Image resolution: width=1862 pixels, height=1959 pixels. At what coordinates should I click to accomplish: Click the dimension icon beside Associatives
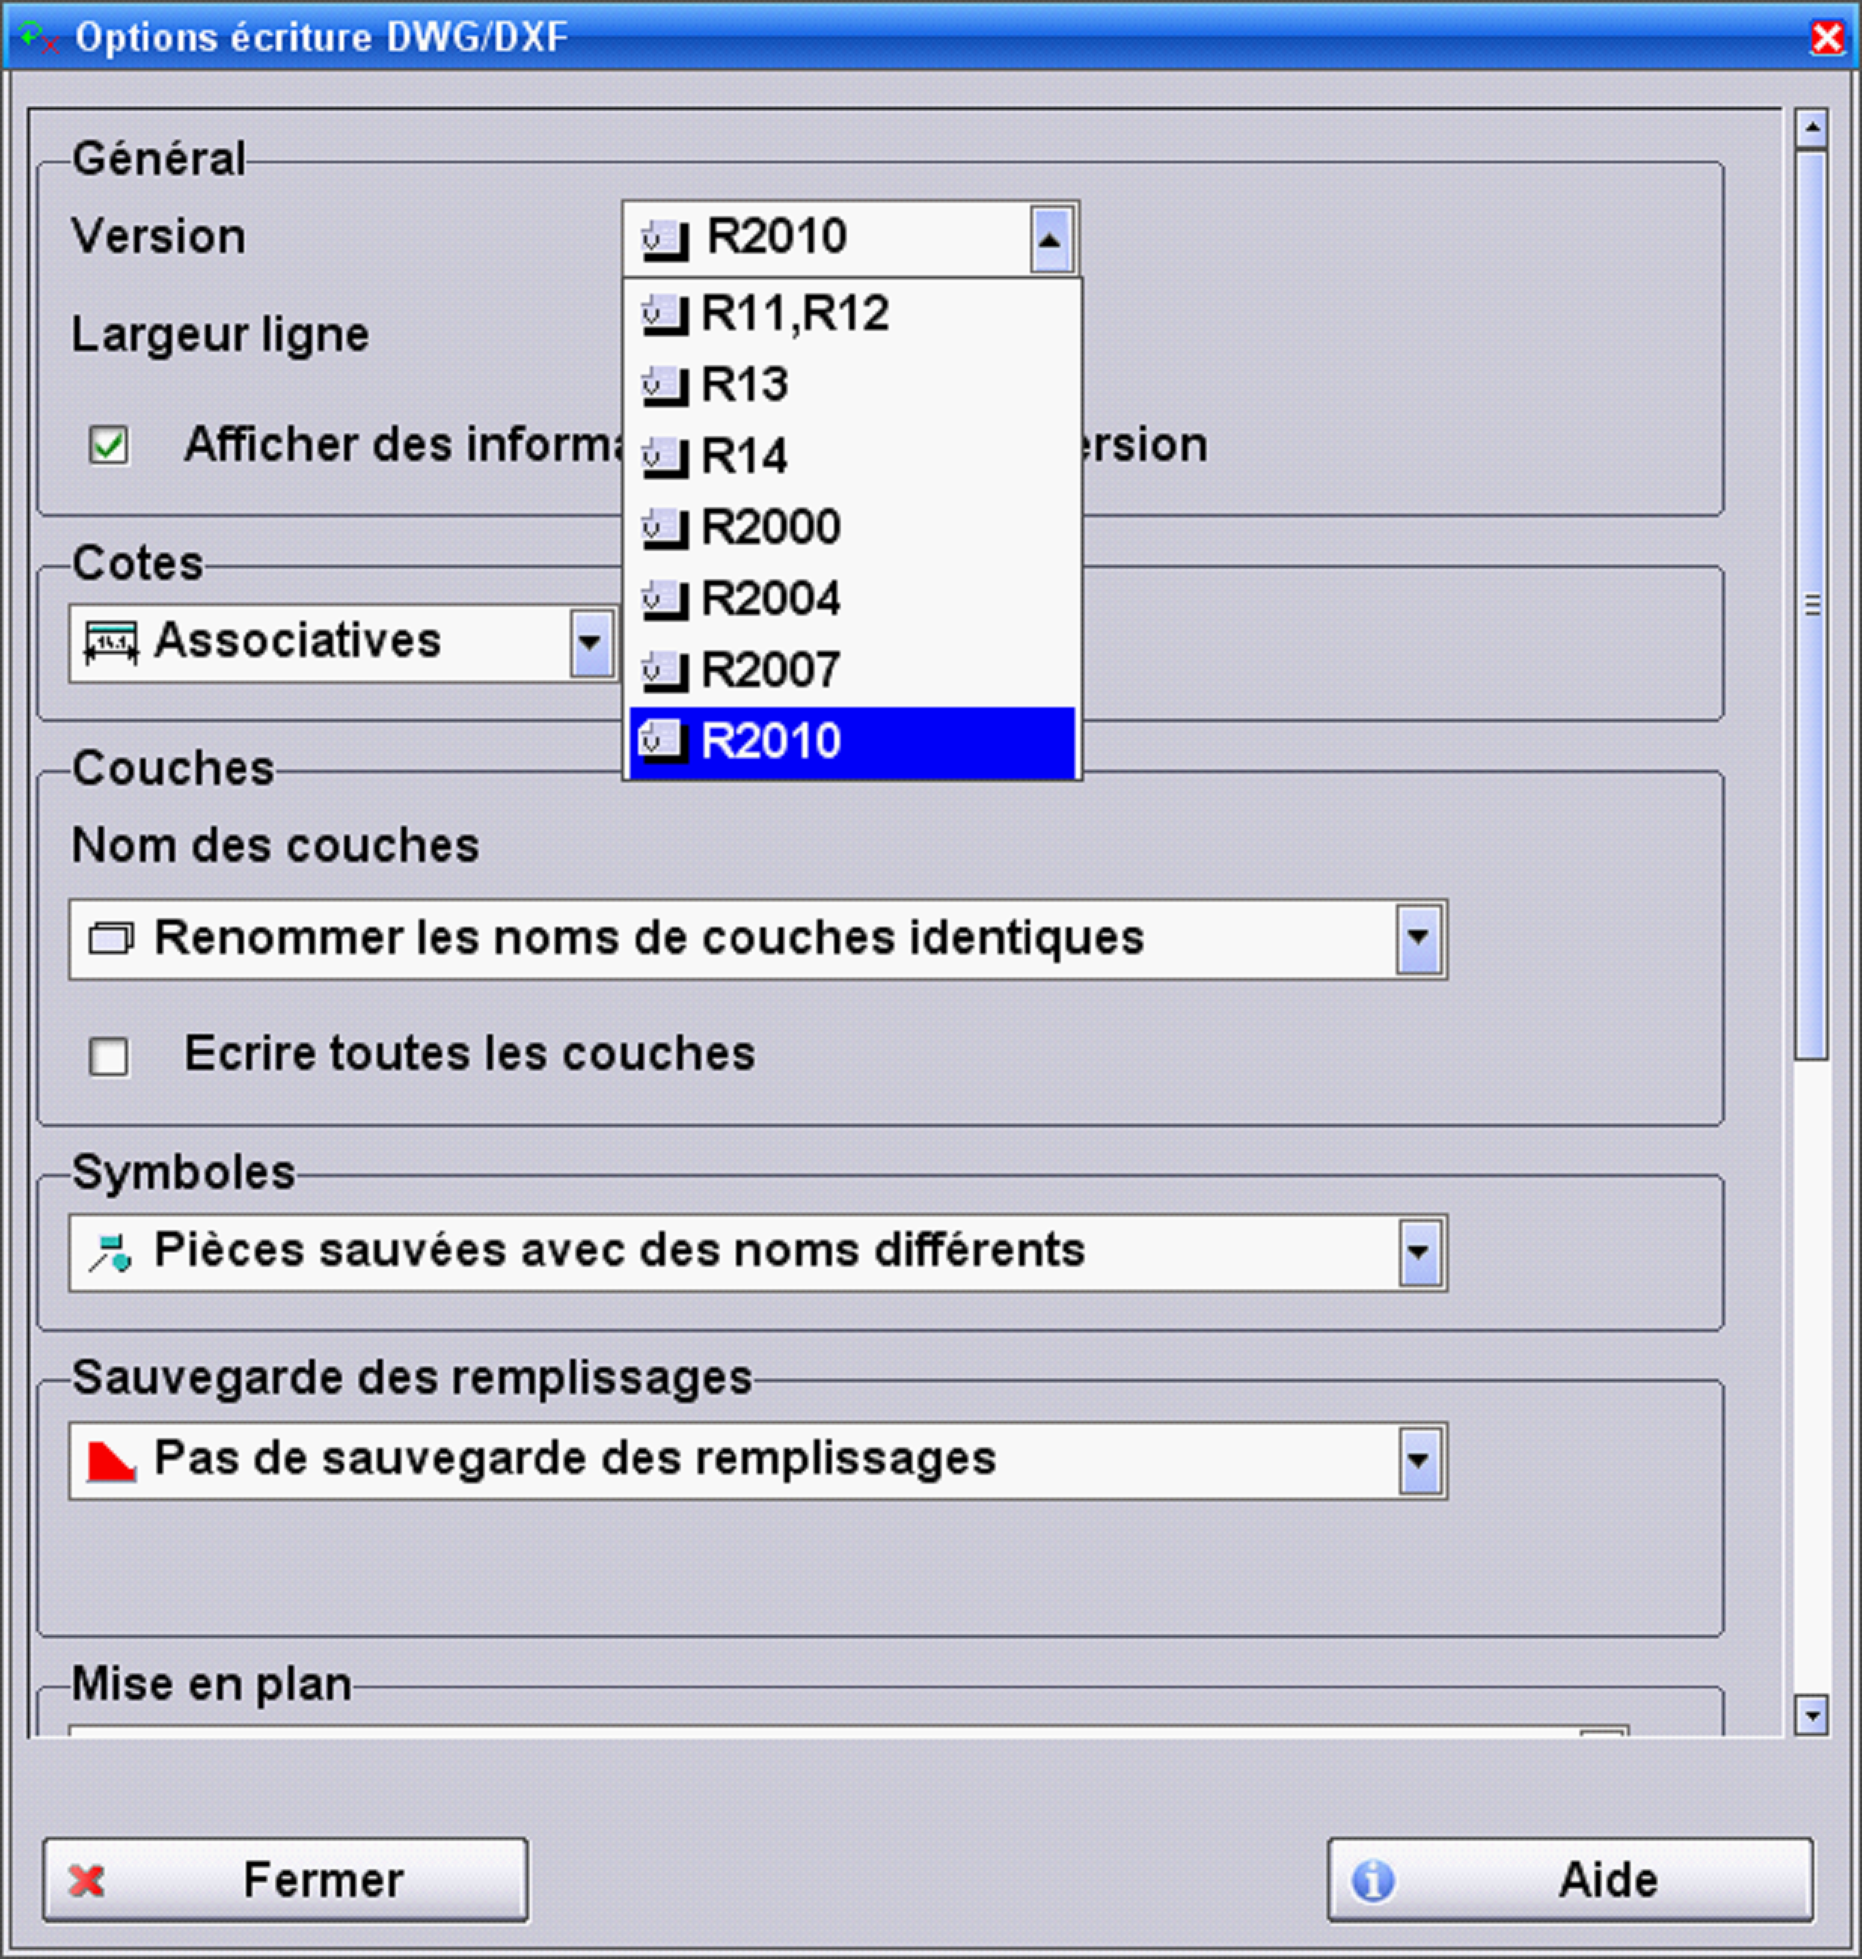click(x=110, y=643)
